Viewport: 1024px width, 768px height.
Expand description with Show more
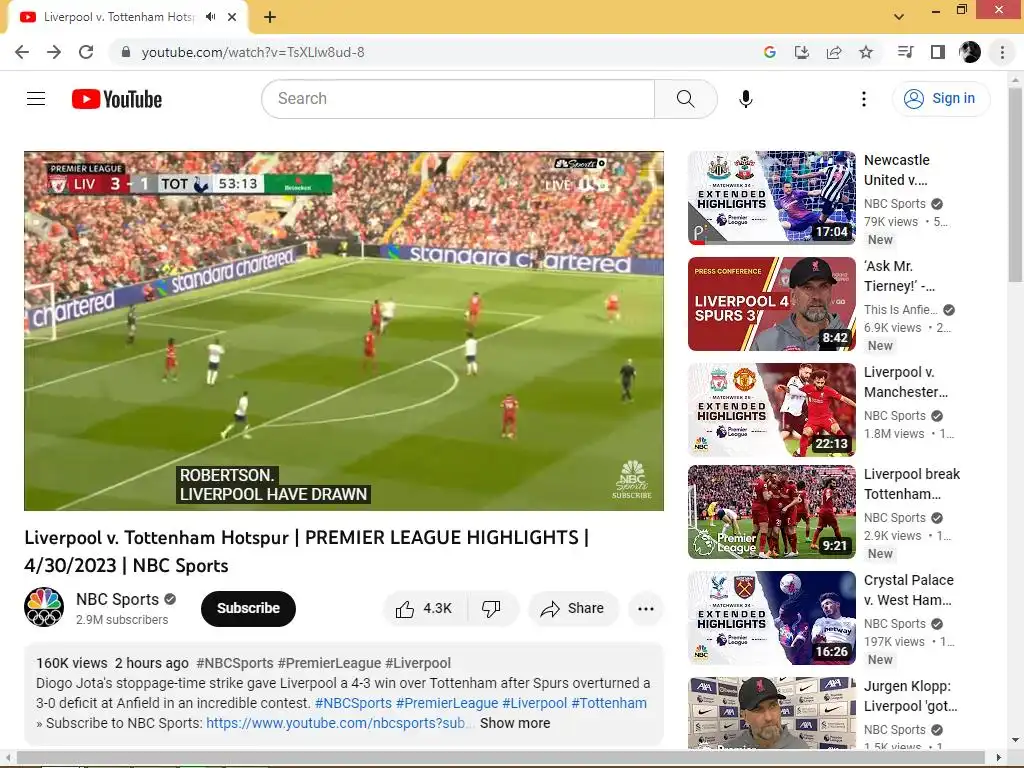coord(515,723)
